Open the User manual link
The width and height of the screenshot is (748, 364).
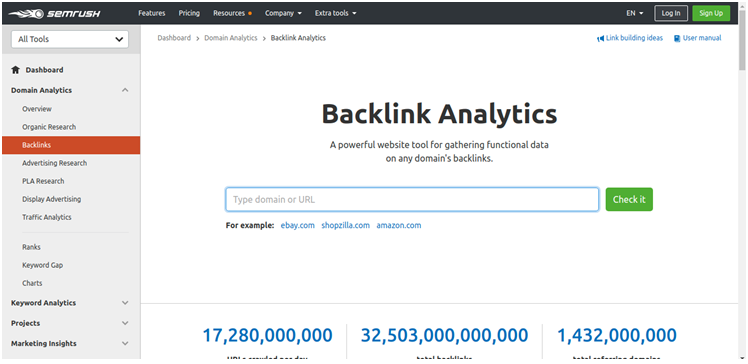(x=702, y=38)
